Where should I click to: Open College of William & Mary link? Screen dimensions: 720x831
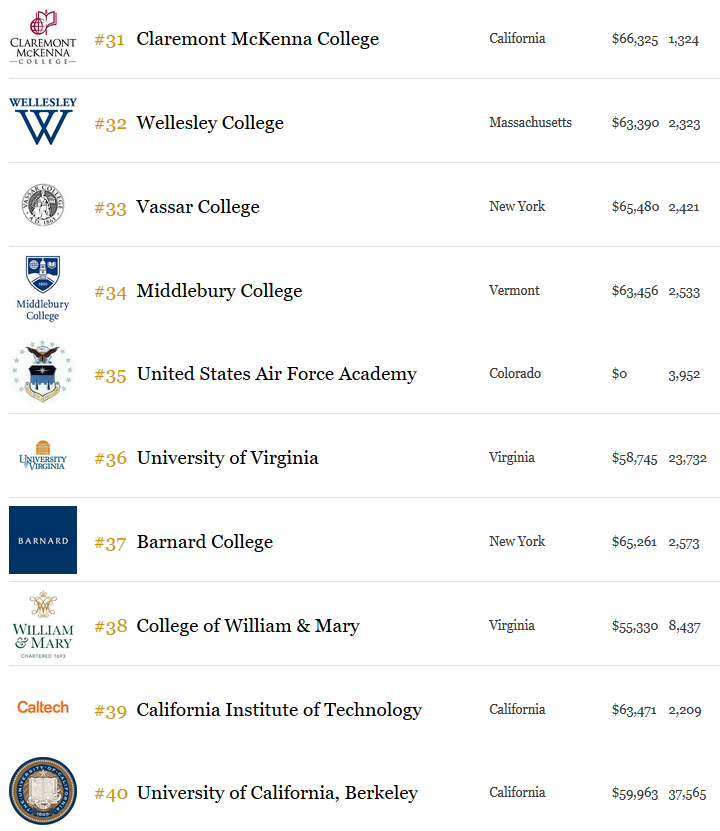coord(248,625)
